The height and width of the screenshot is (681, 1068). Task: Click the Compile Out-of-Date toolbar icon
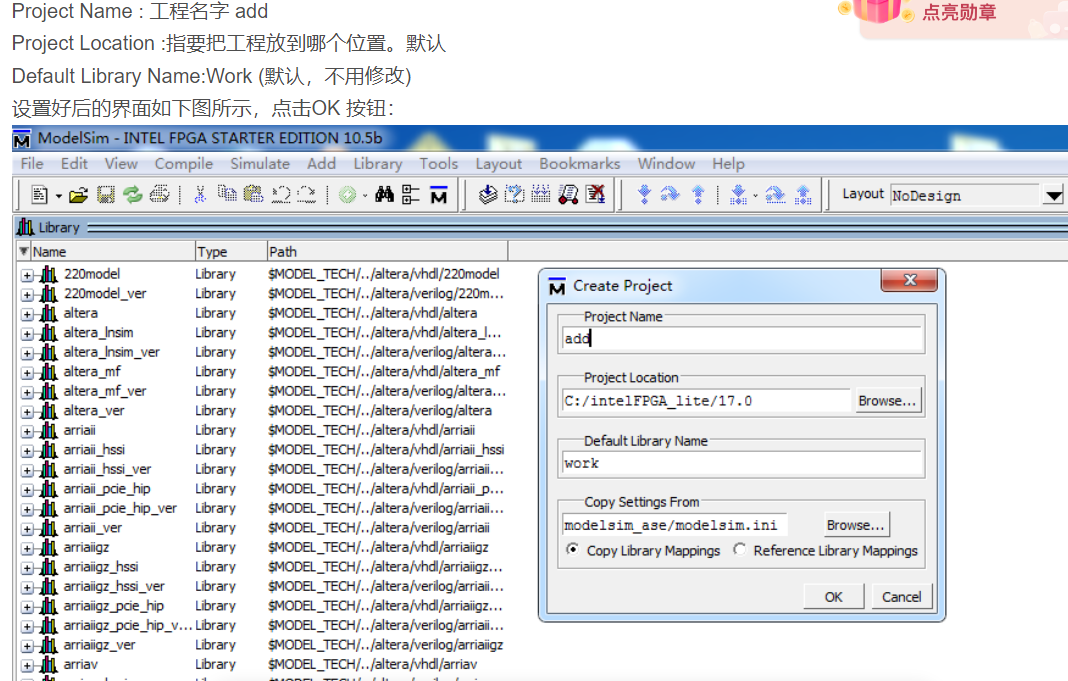pos(514,195)
